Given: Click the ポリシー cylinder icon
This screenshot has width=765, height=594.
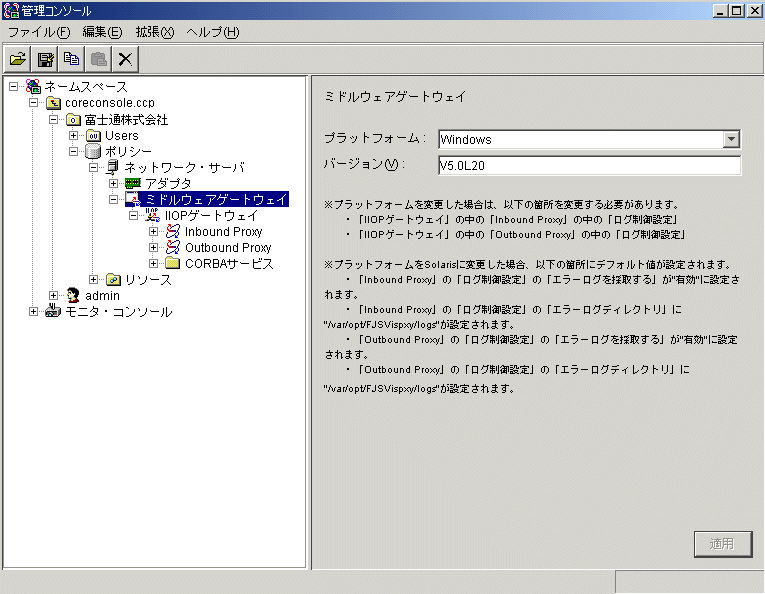Looking at the screenshot, I should [x=93, y=151].
